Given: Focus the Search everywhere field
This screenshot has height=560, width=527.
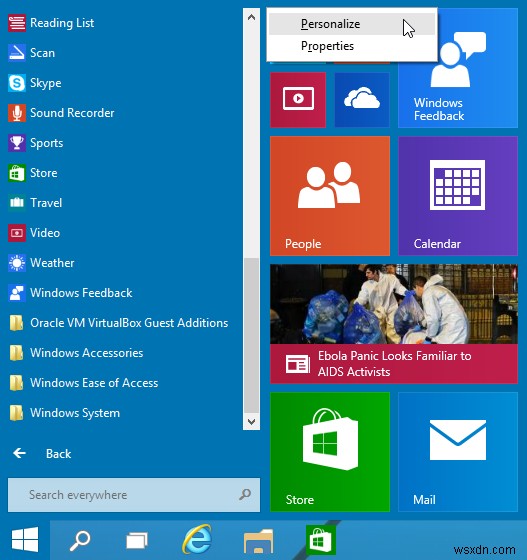Looking at the screenshot, I should pyautogui.click(x=134, y=495).
